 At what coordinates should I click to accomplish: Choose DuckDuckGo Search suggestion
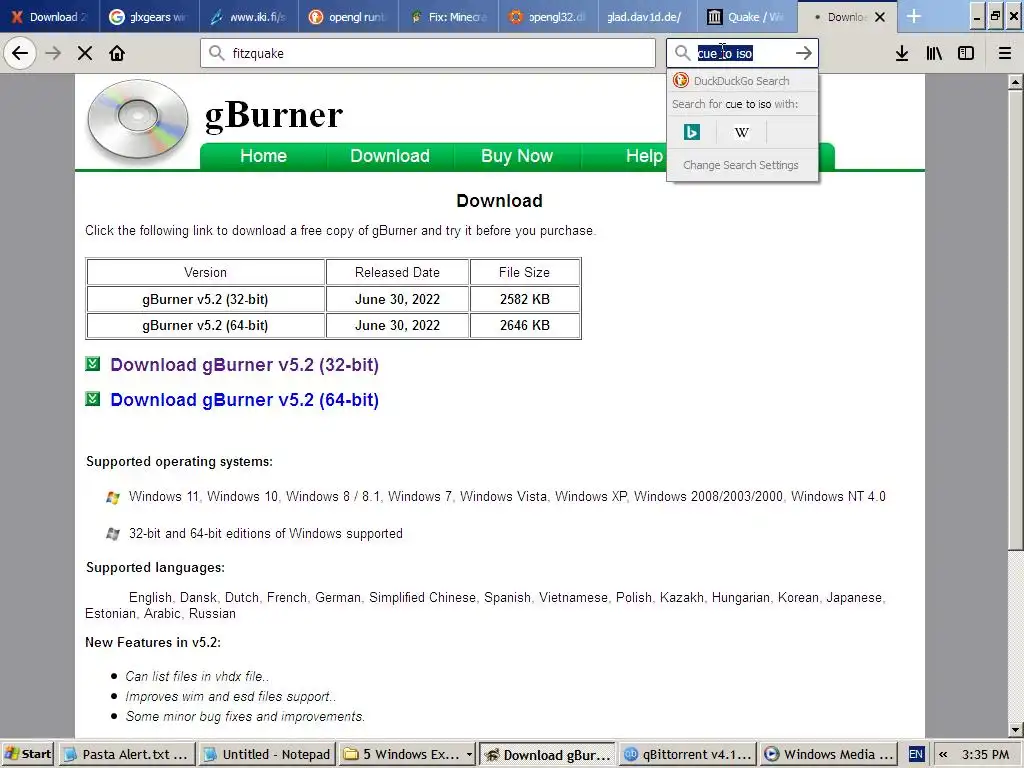[743, 80]
